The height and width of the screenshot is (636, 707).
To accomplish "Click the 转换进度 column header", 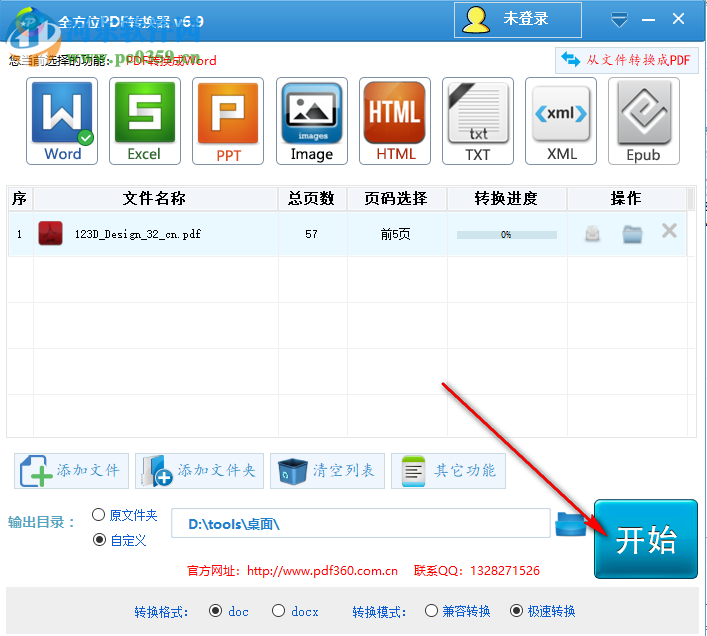I will coord(506,198).
